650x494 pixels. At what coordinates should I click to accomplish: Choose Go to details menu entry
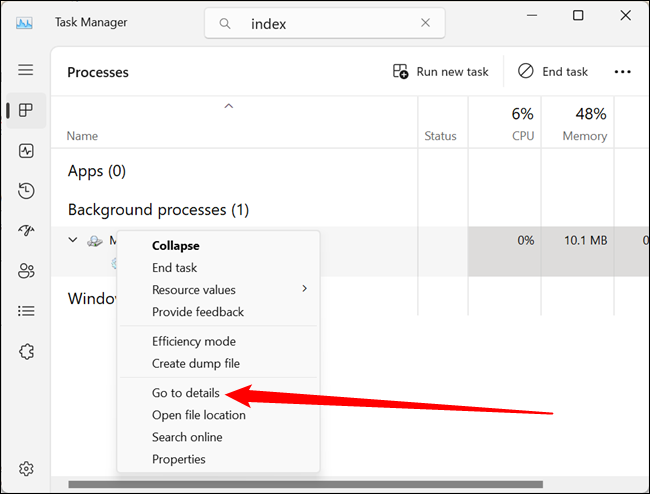(218, 393)
